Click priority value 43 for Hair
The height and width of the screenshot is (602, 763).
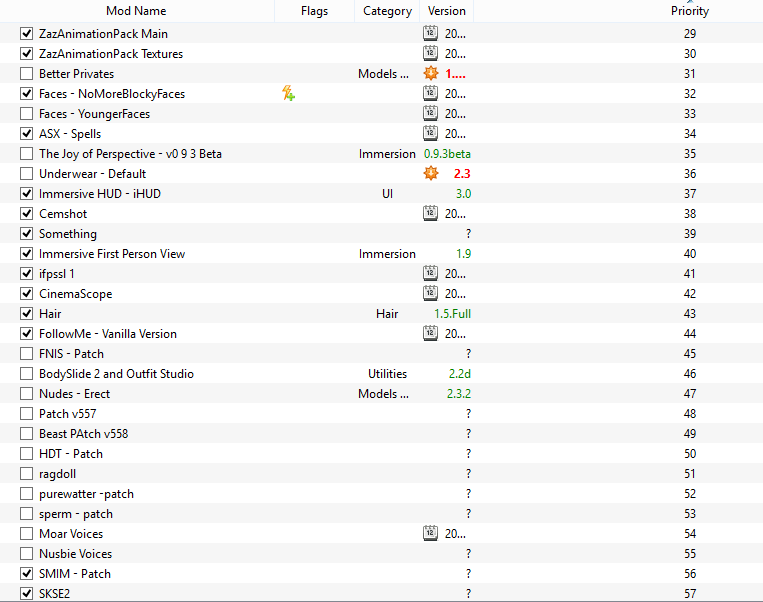tap(690, 314)
